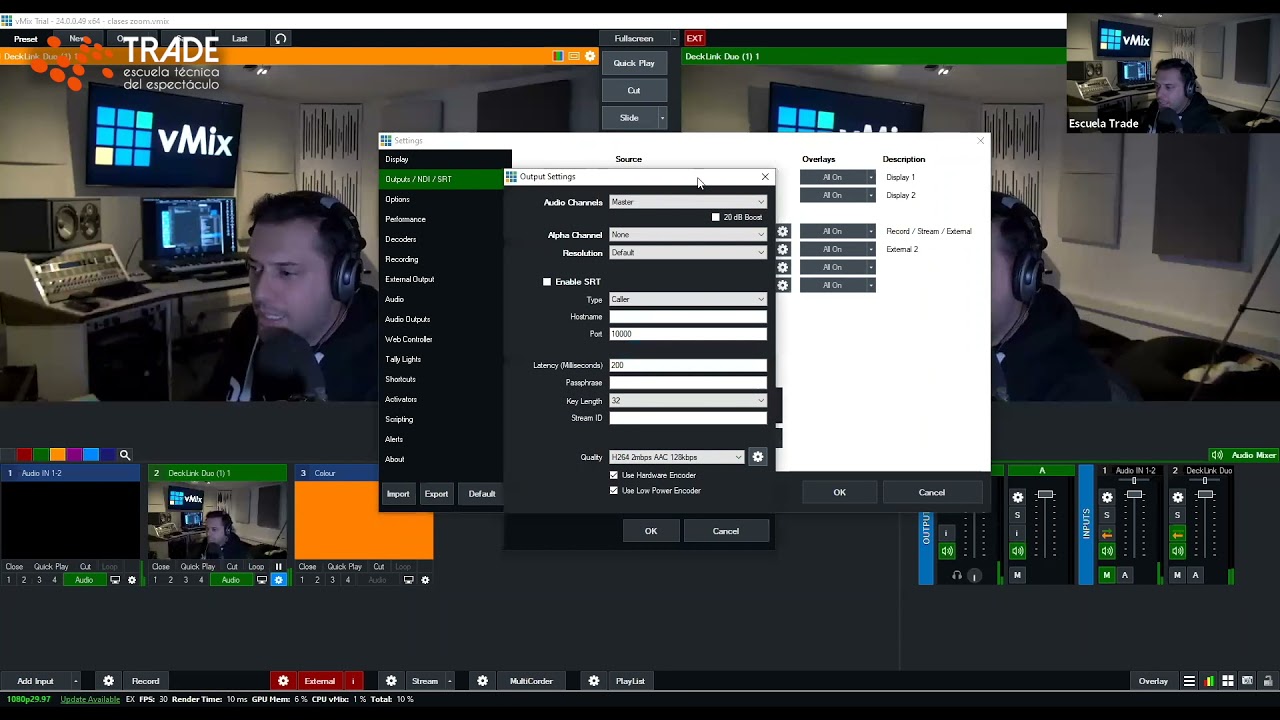Click the Fullscreen button
This screenshot has height=720, width=1280.
click(x=634, y=38)
